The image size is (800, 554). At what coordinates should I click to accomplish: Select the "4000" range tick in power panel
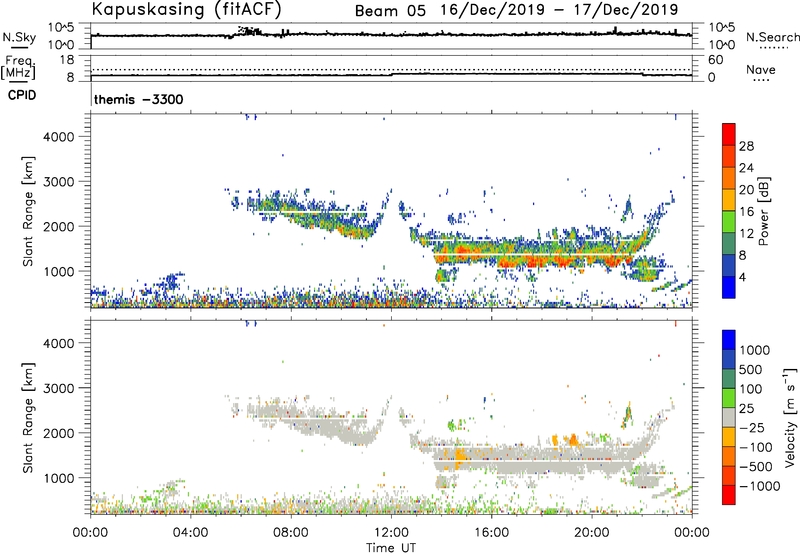click(59, 137)
